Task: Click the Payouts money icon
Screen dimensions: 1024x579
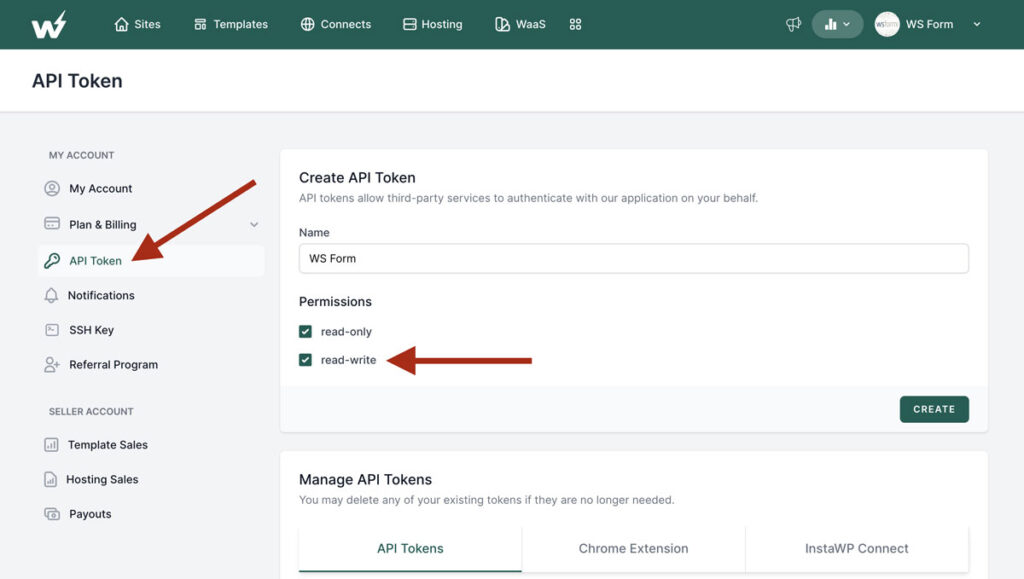Action: [x=52, y=514]
